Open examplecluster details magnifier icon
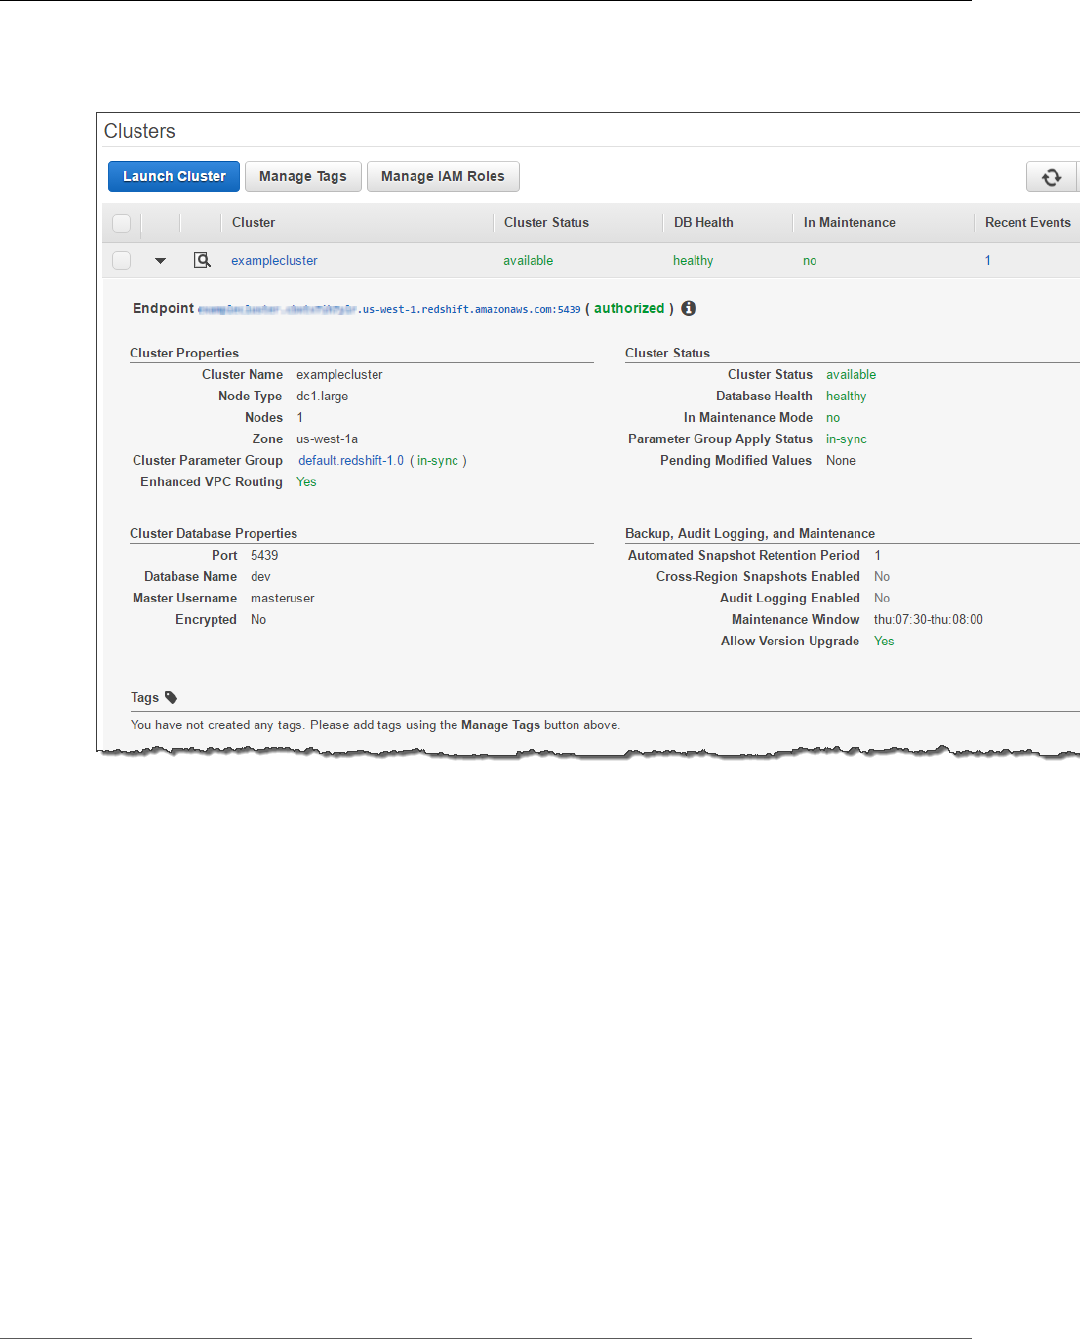Viewport: 1080px width, 1339px height. point(202,260)
